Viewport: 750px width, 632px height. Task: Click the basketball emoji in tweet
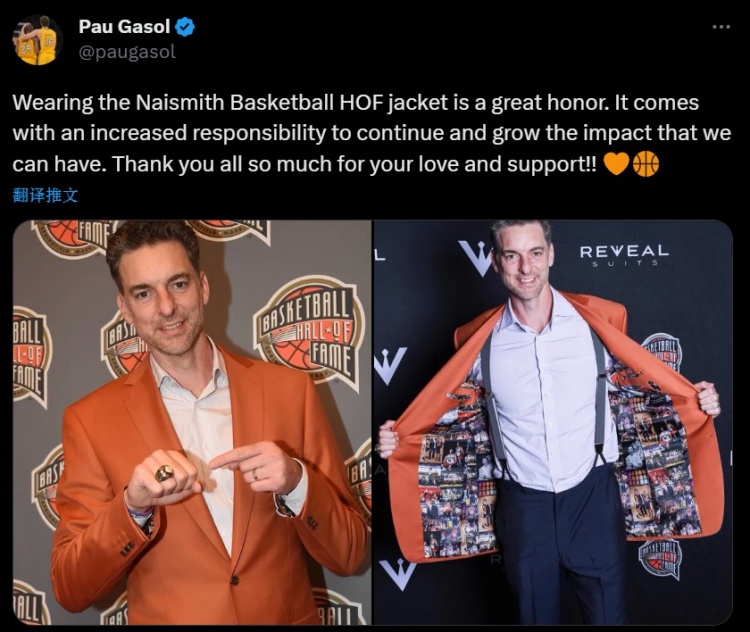point(646,164)
